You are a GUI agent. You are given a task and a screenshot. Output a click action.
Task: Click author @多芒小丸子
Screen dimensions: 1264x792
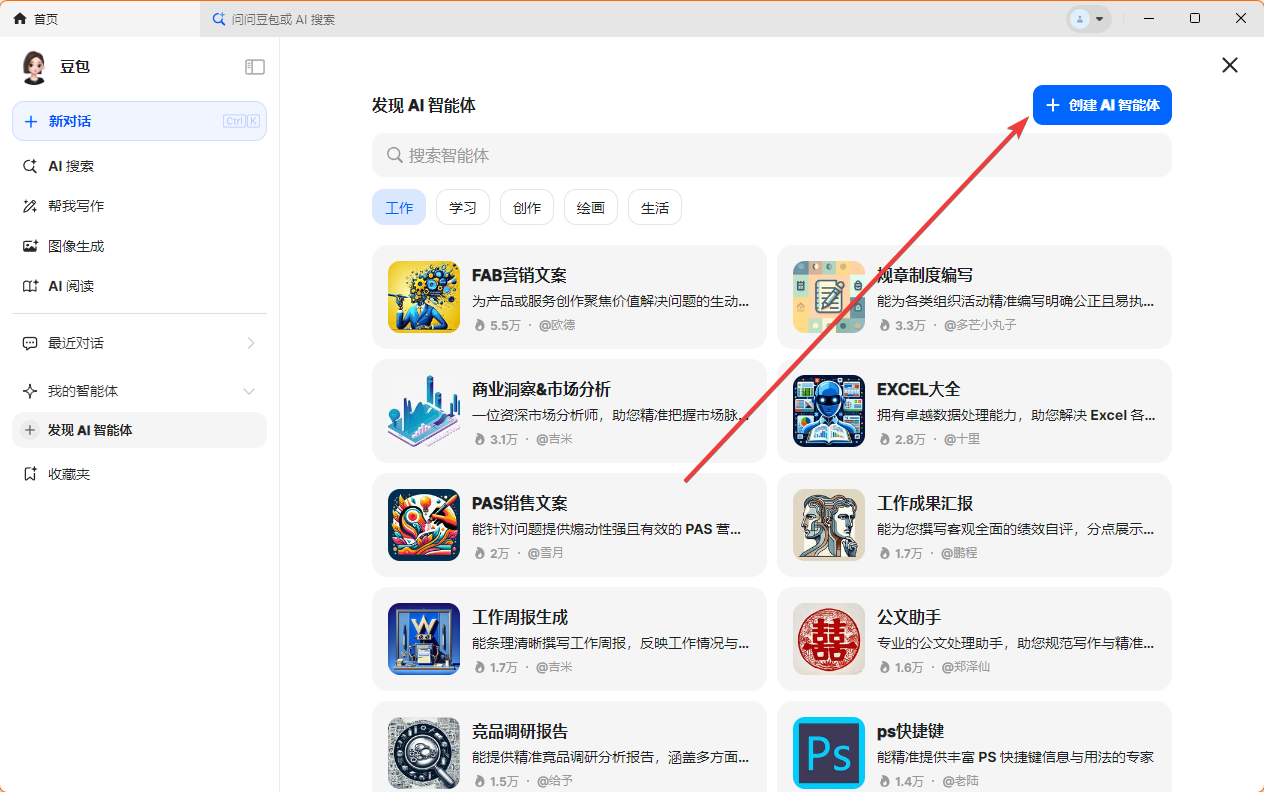tap(979, 325)
